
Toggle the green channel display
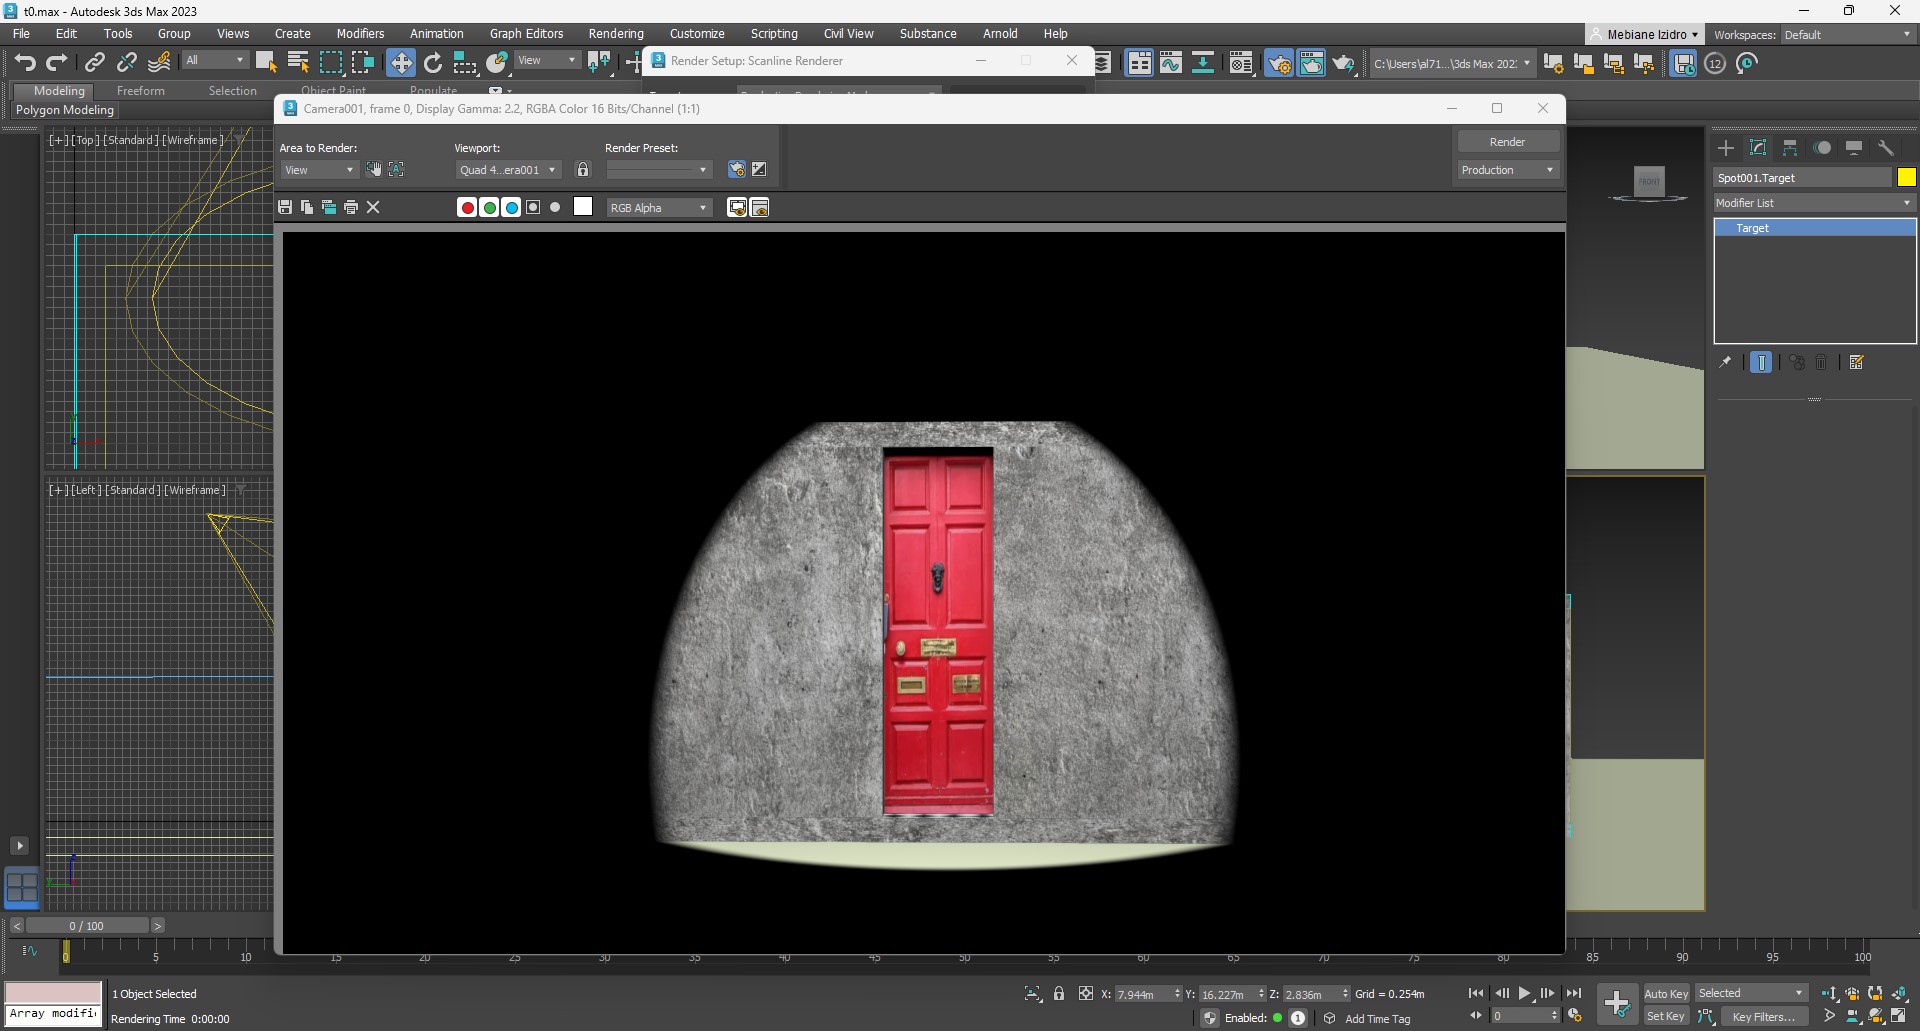point(489,207)
